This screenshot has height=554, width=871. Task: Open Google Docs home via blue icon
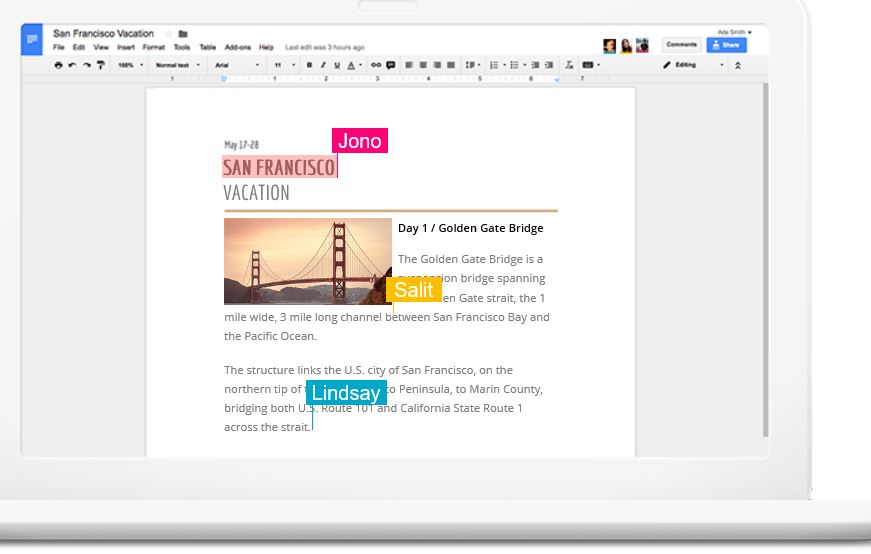[33, 40]
